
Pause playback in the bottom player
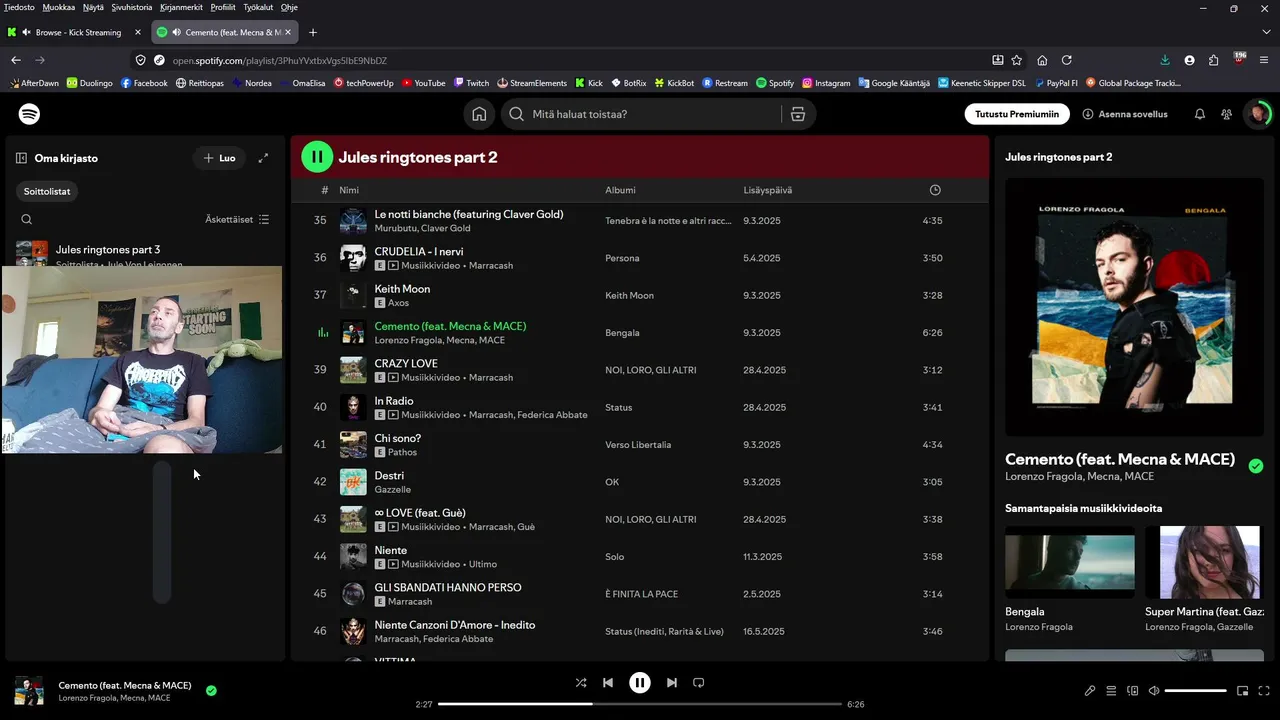click(x=640, y=683)
